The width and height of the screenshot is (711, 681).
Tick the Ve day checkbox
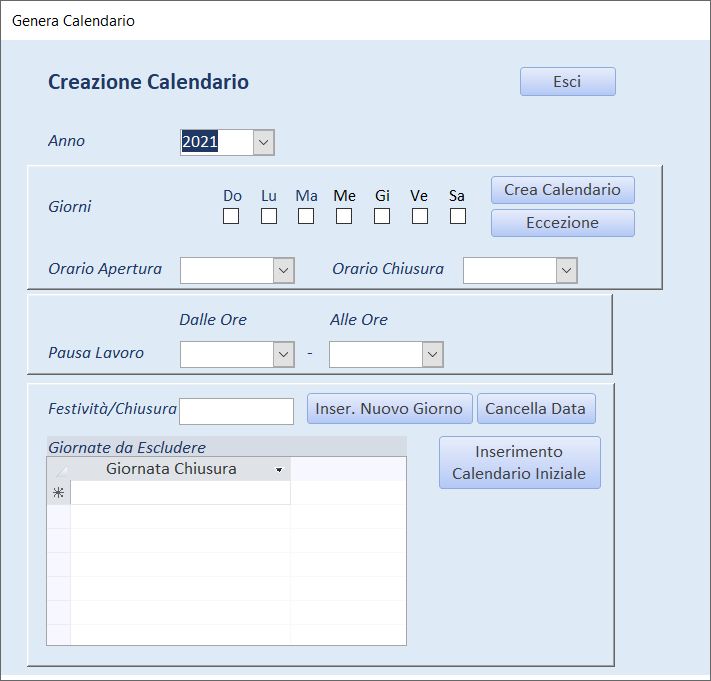(x=420, y=216)
